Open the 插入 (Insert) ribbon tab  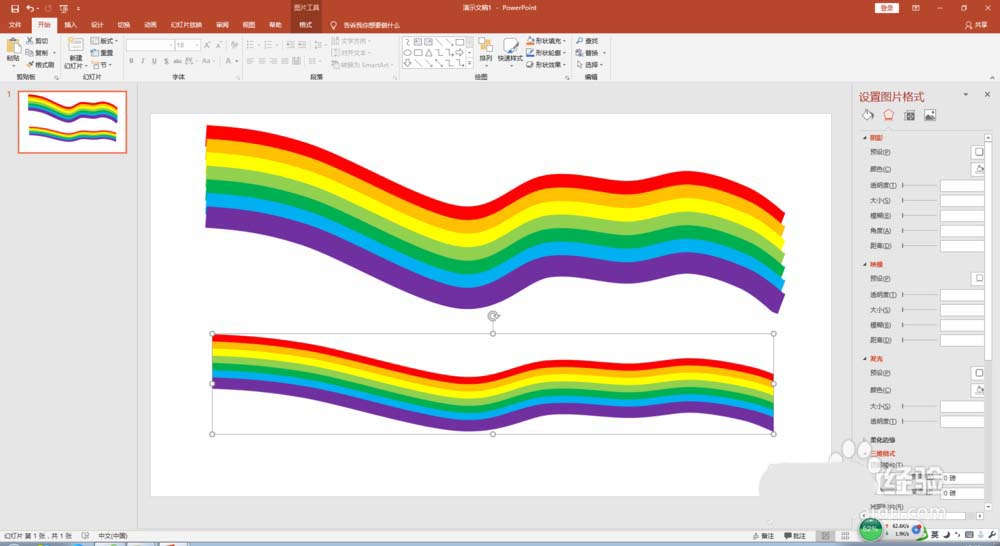coord(70,24)
